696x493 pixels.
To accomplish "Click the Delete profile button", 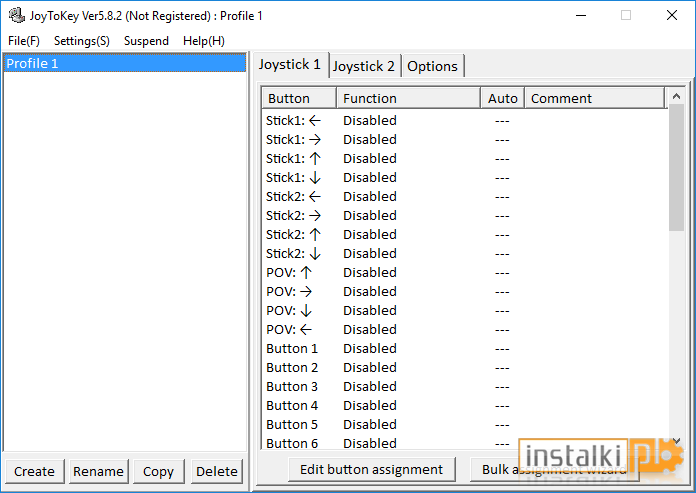I will [217, 471].
